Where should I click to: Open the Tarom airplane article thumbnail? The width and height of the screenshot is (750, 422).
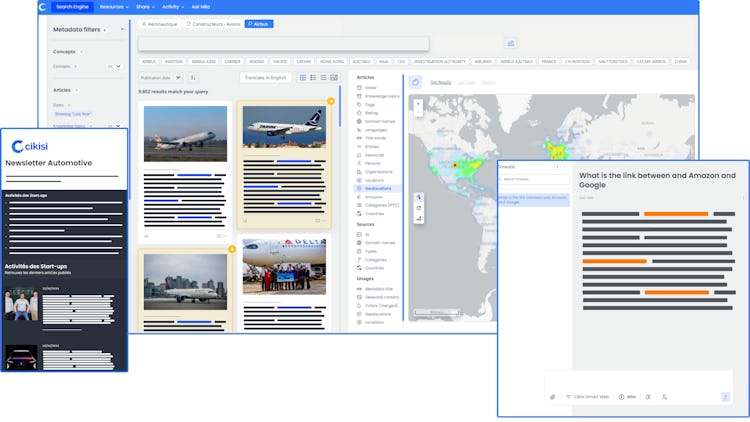(x=284, y=127)
